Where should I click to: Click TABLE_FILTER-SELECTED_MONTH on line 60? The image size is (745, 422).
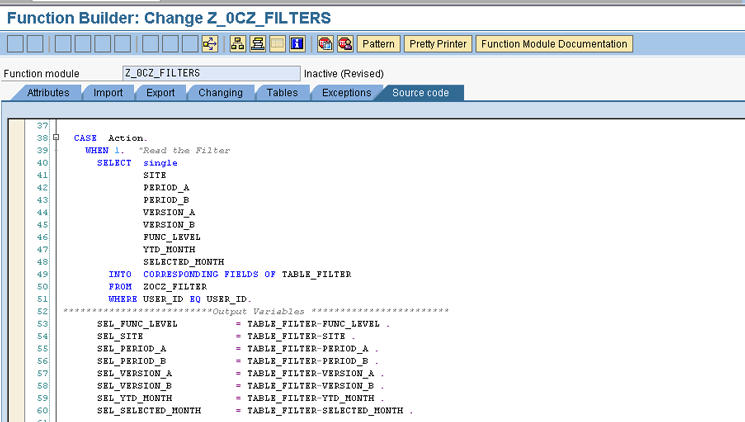coord(325,411)
